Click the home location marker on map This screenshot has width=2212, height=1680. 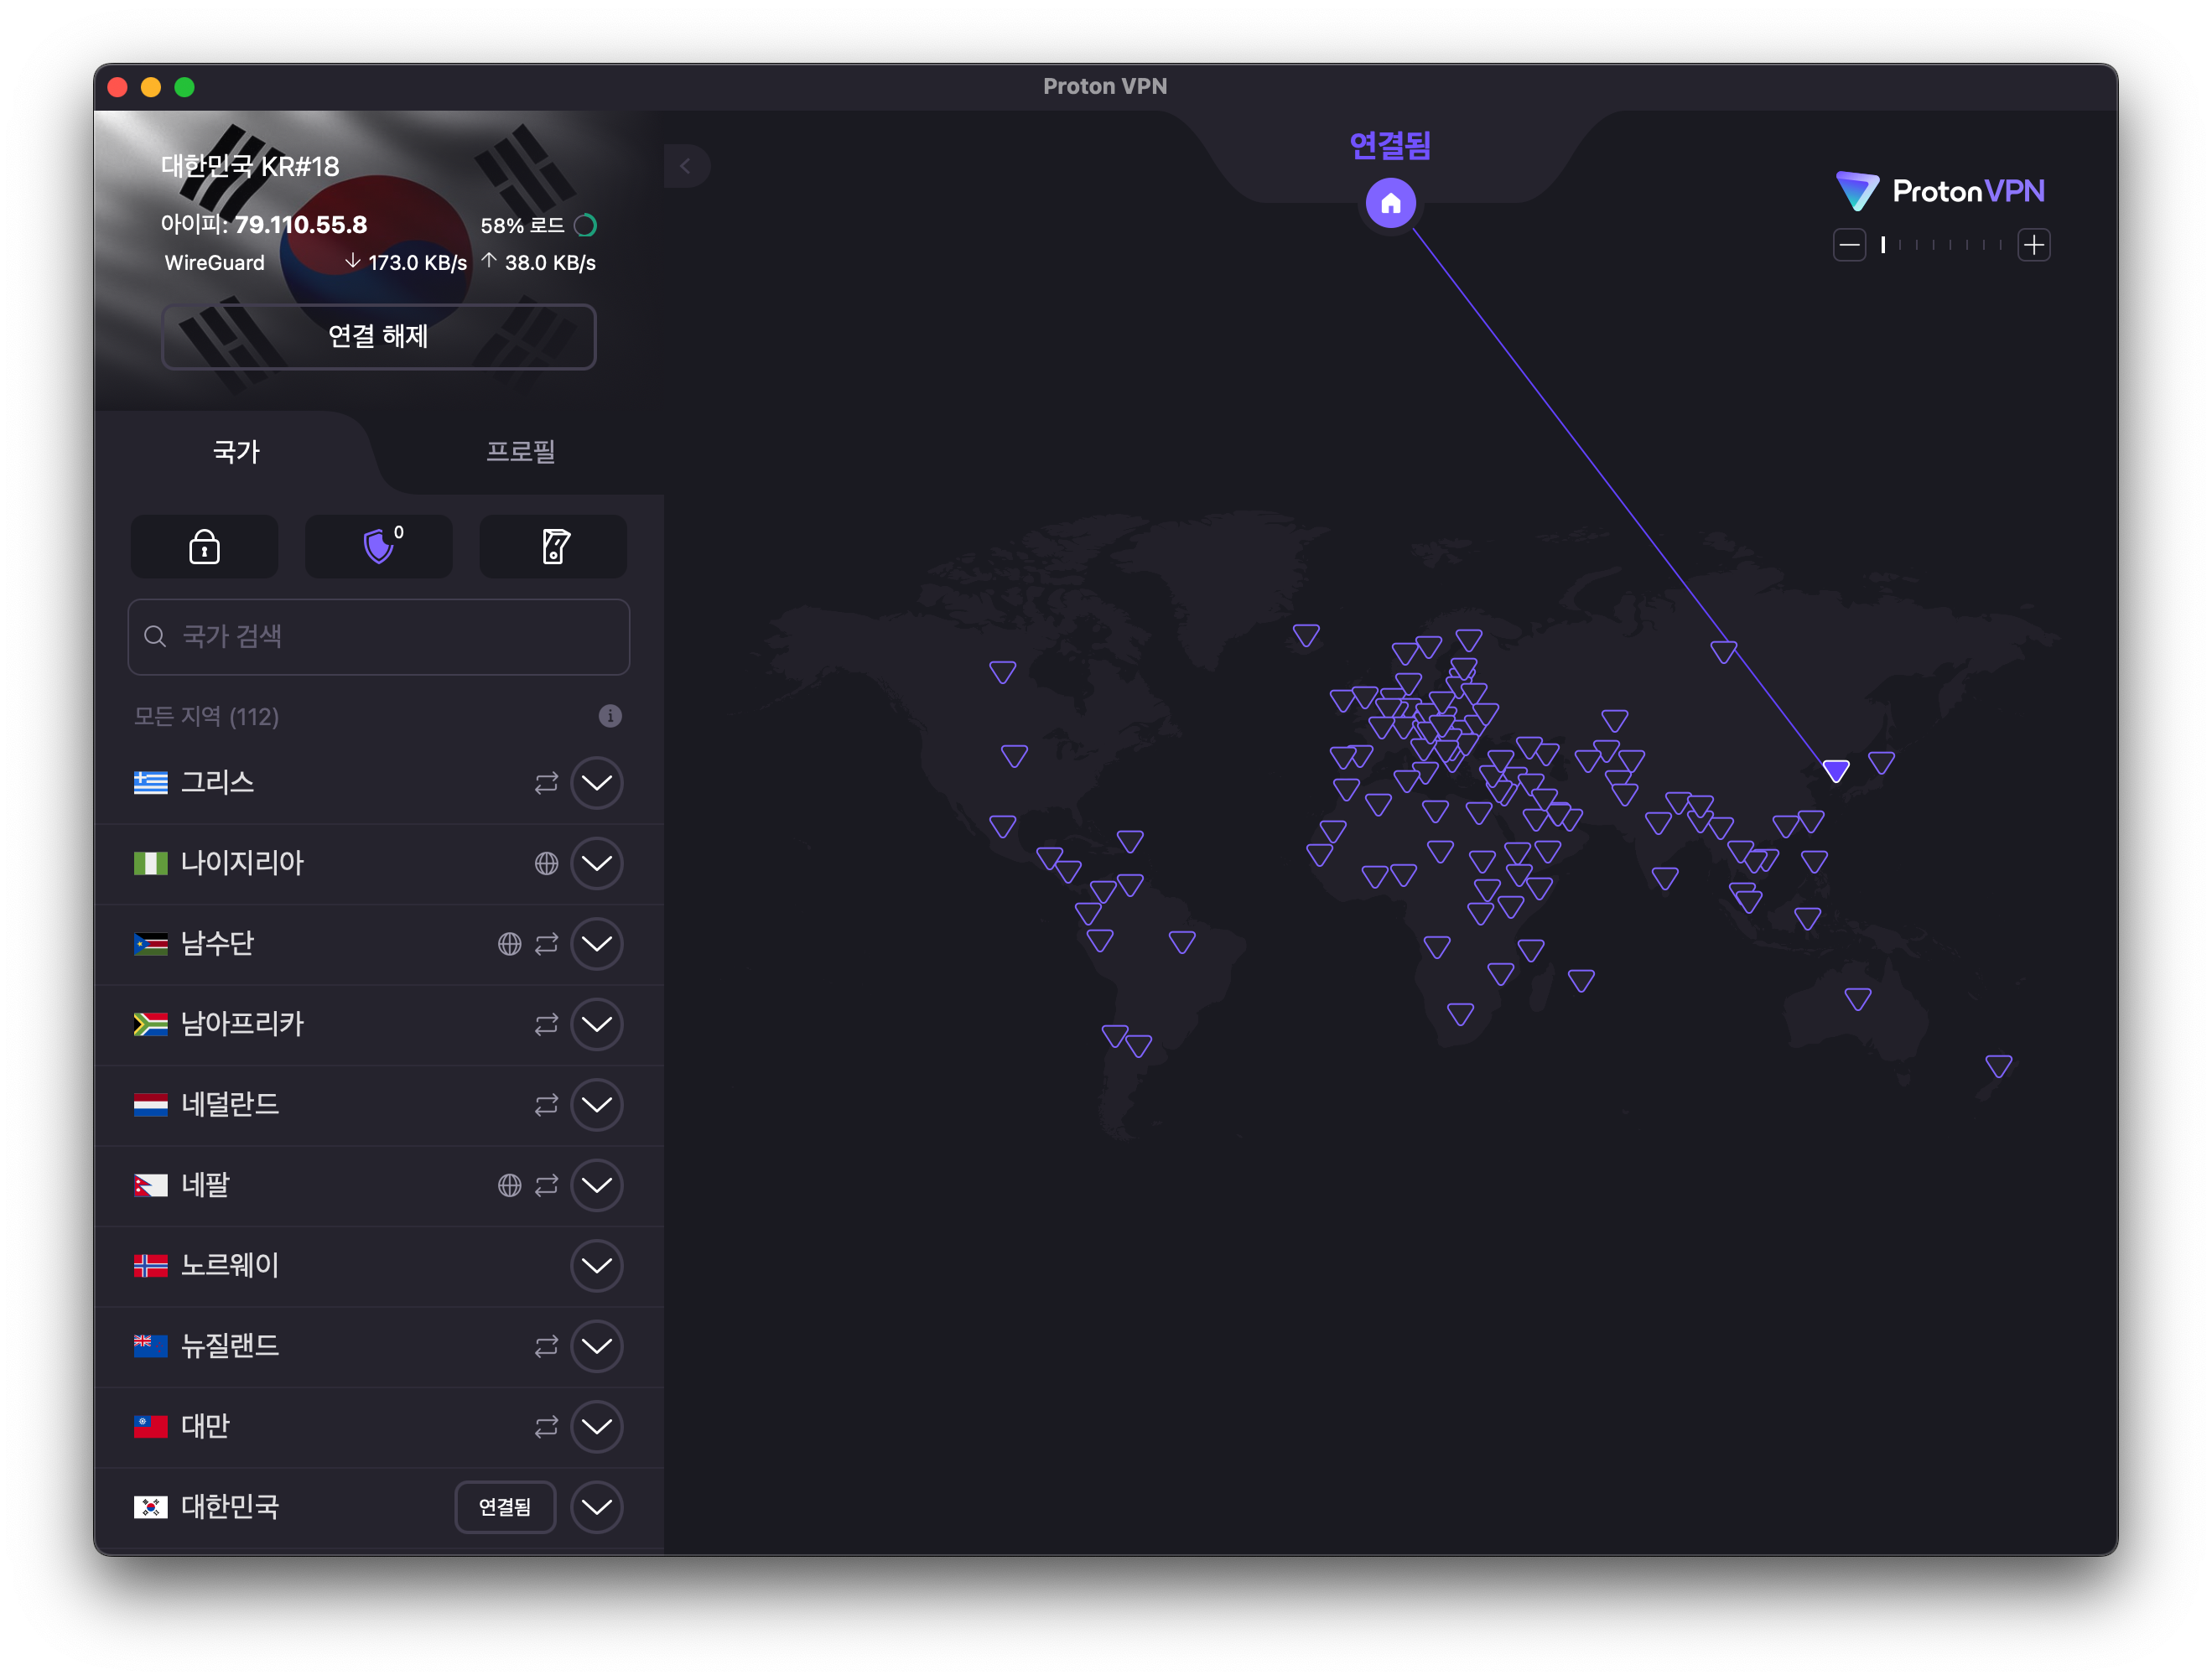pyautogui.click(x=1390, y=204)
